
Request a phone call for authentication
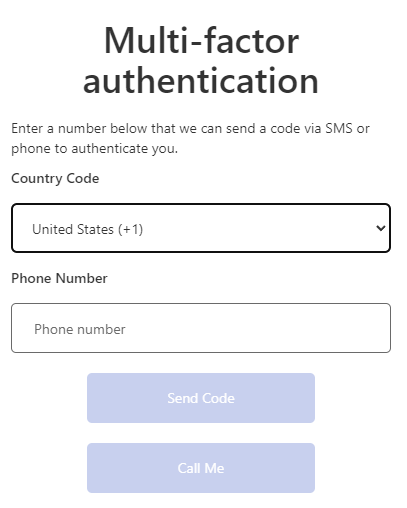tap(201, 468)
